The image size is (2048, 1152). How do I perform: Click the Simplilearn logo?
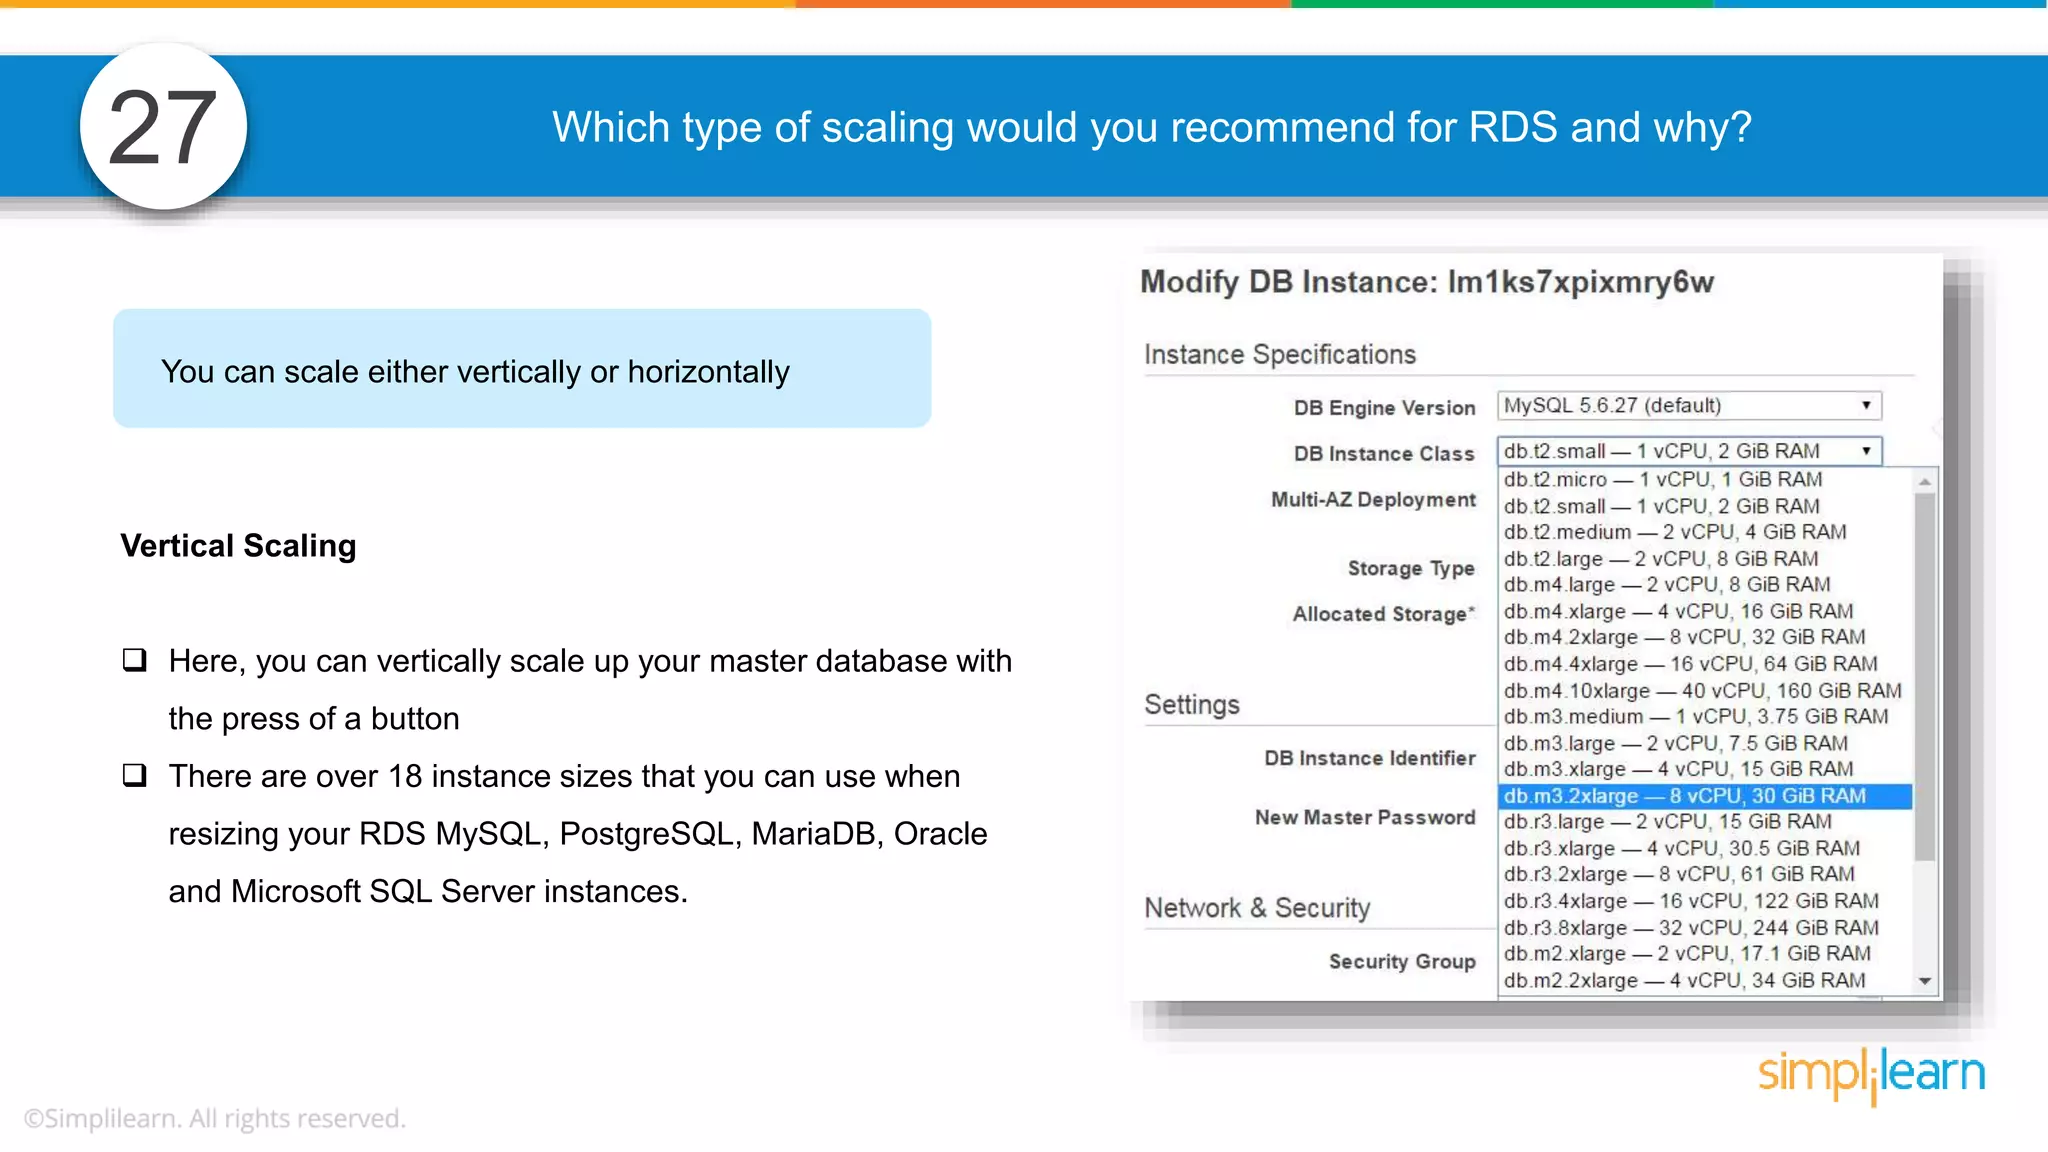(1871, 1075)
